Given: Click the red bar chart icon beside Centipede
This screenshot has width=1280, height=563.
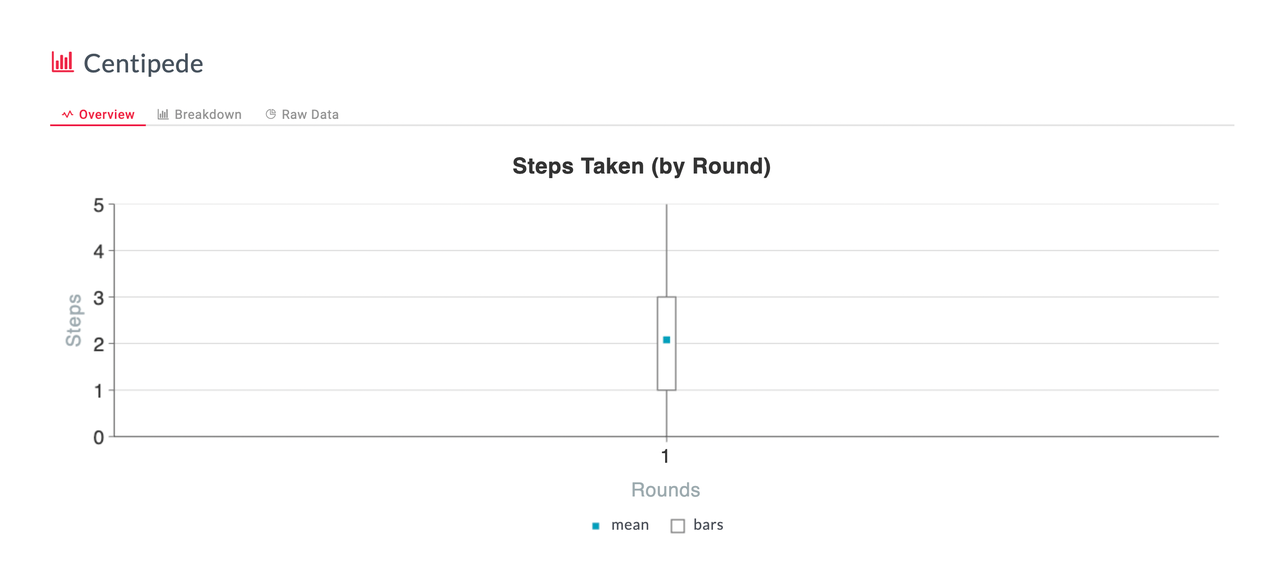Looking at the screenshot, I should (x=63, y=62).
